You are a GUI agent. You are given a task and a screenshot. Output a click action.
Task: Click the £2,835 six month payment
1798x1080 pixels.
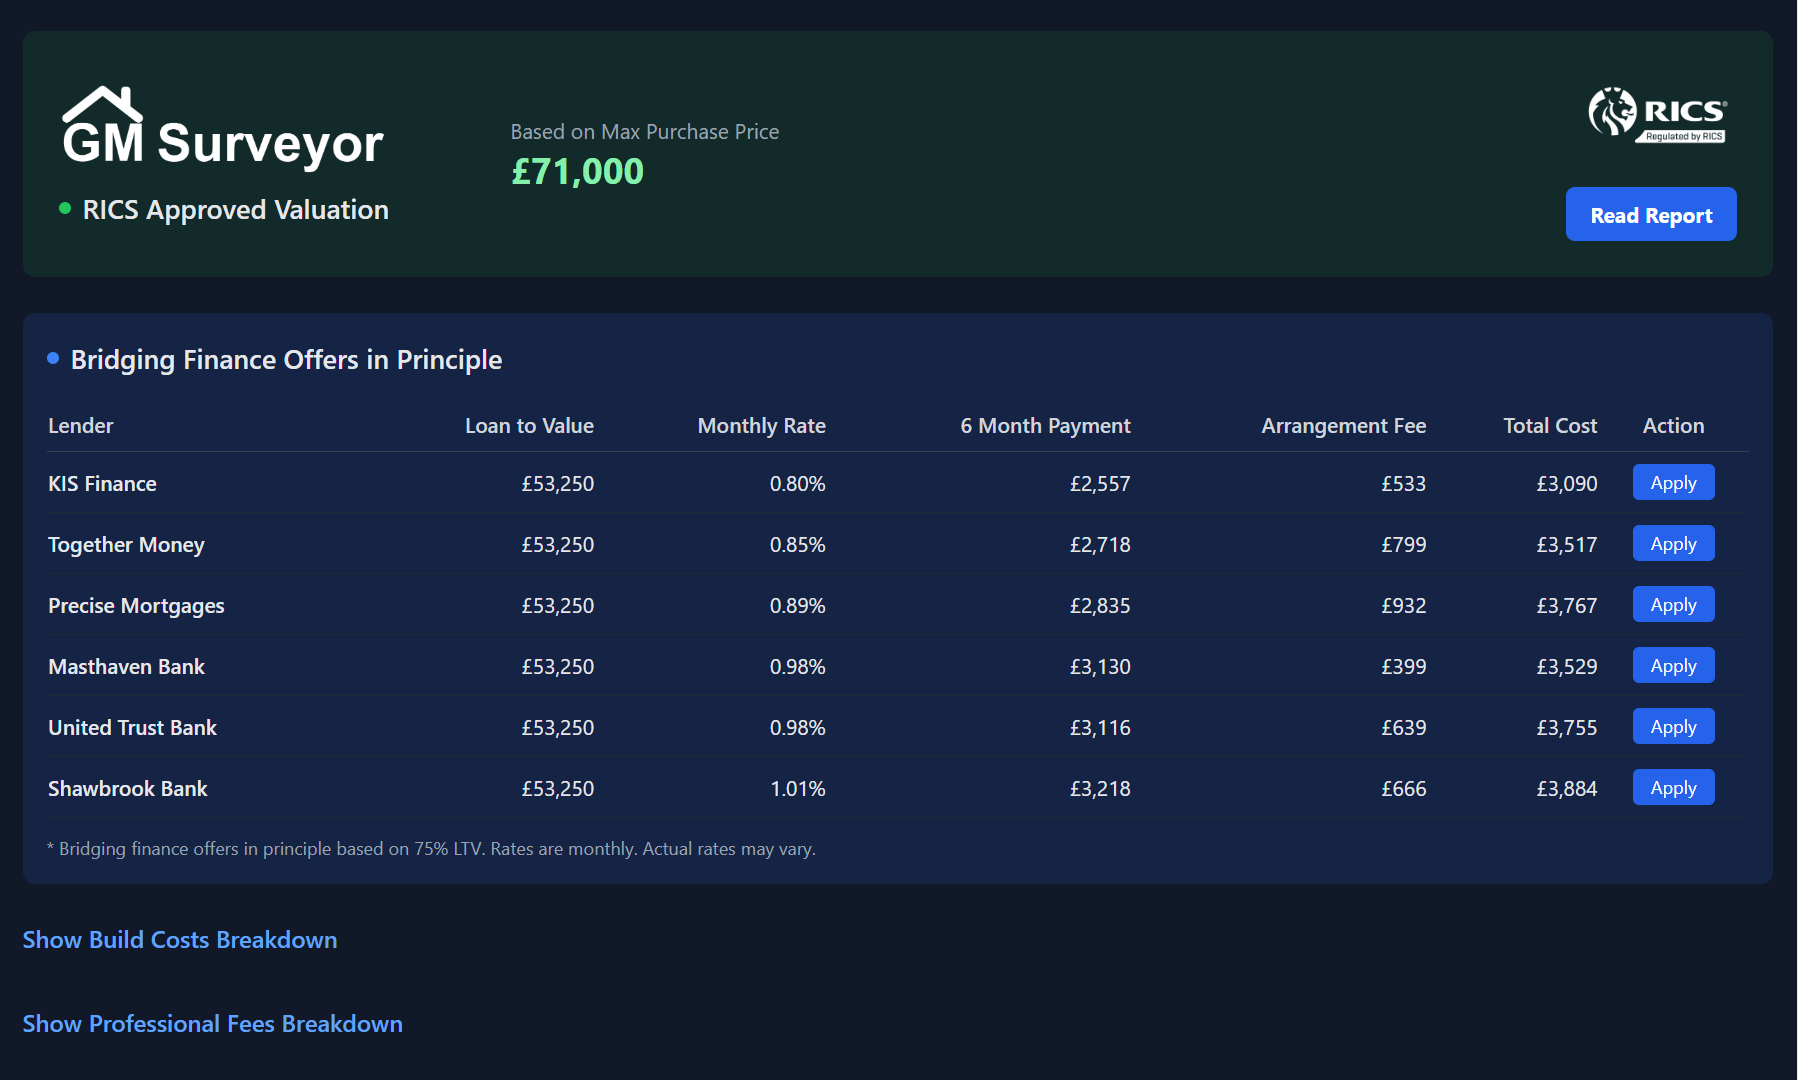(x=1100, y=606)
